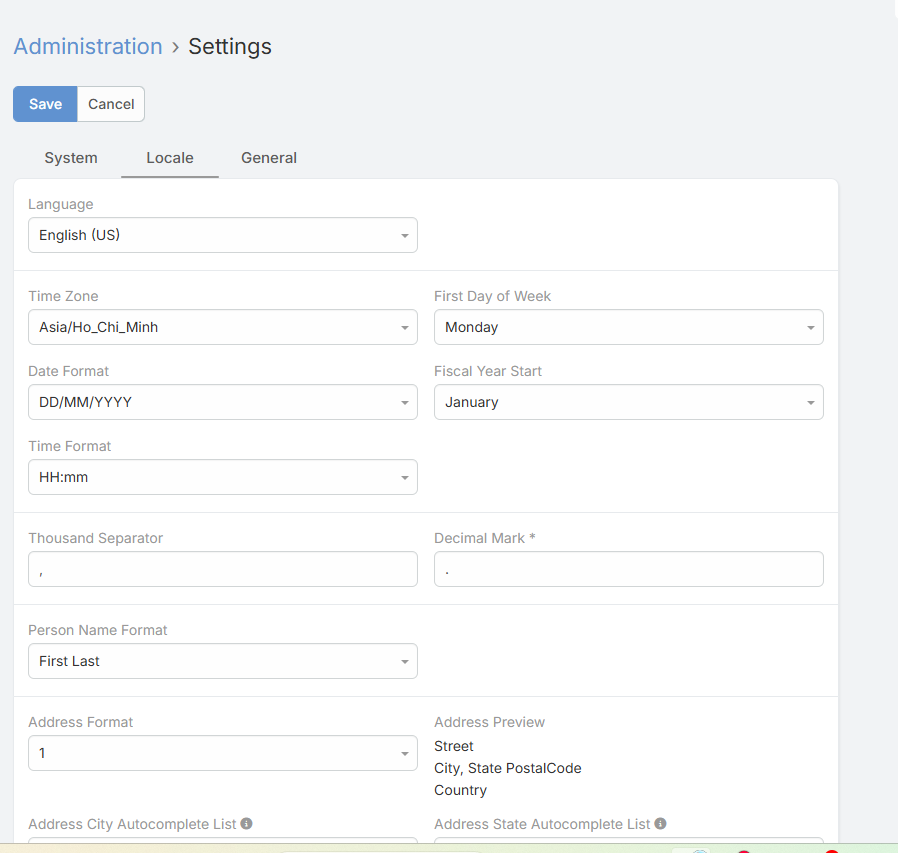Select the Locale tab
Screen dimensions: 898x853
(170, 158)
